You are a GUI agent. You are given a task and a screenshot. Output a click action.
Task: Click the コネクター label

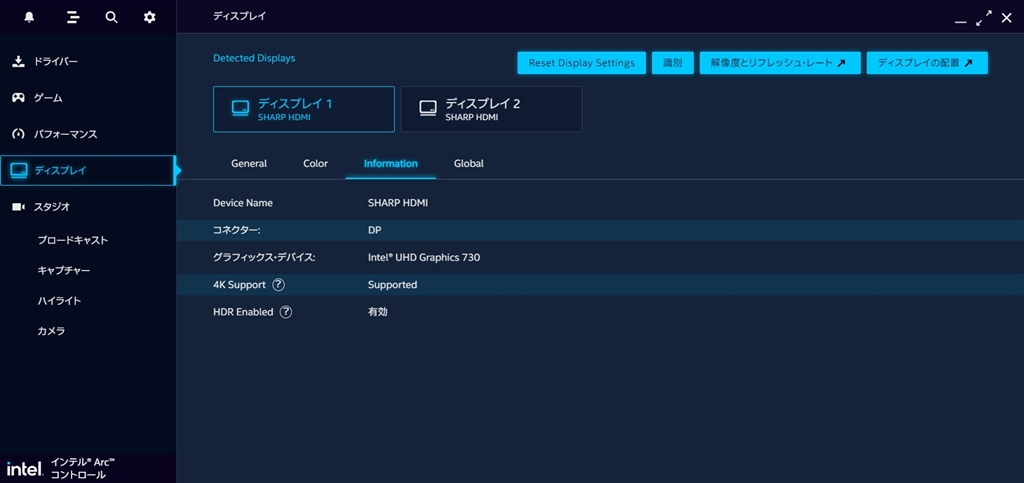pos(237,230)
